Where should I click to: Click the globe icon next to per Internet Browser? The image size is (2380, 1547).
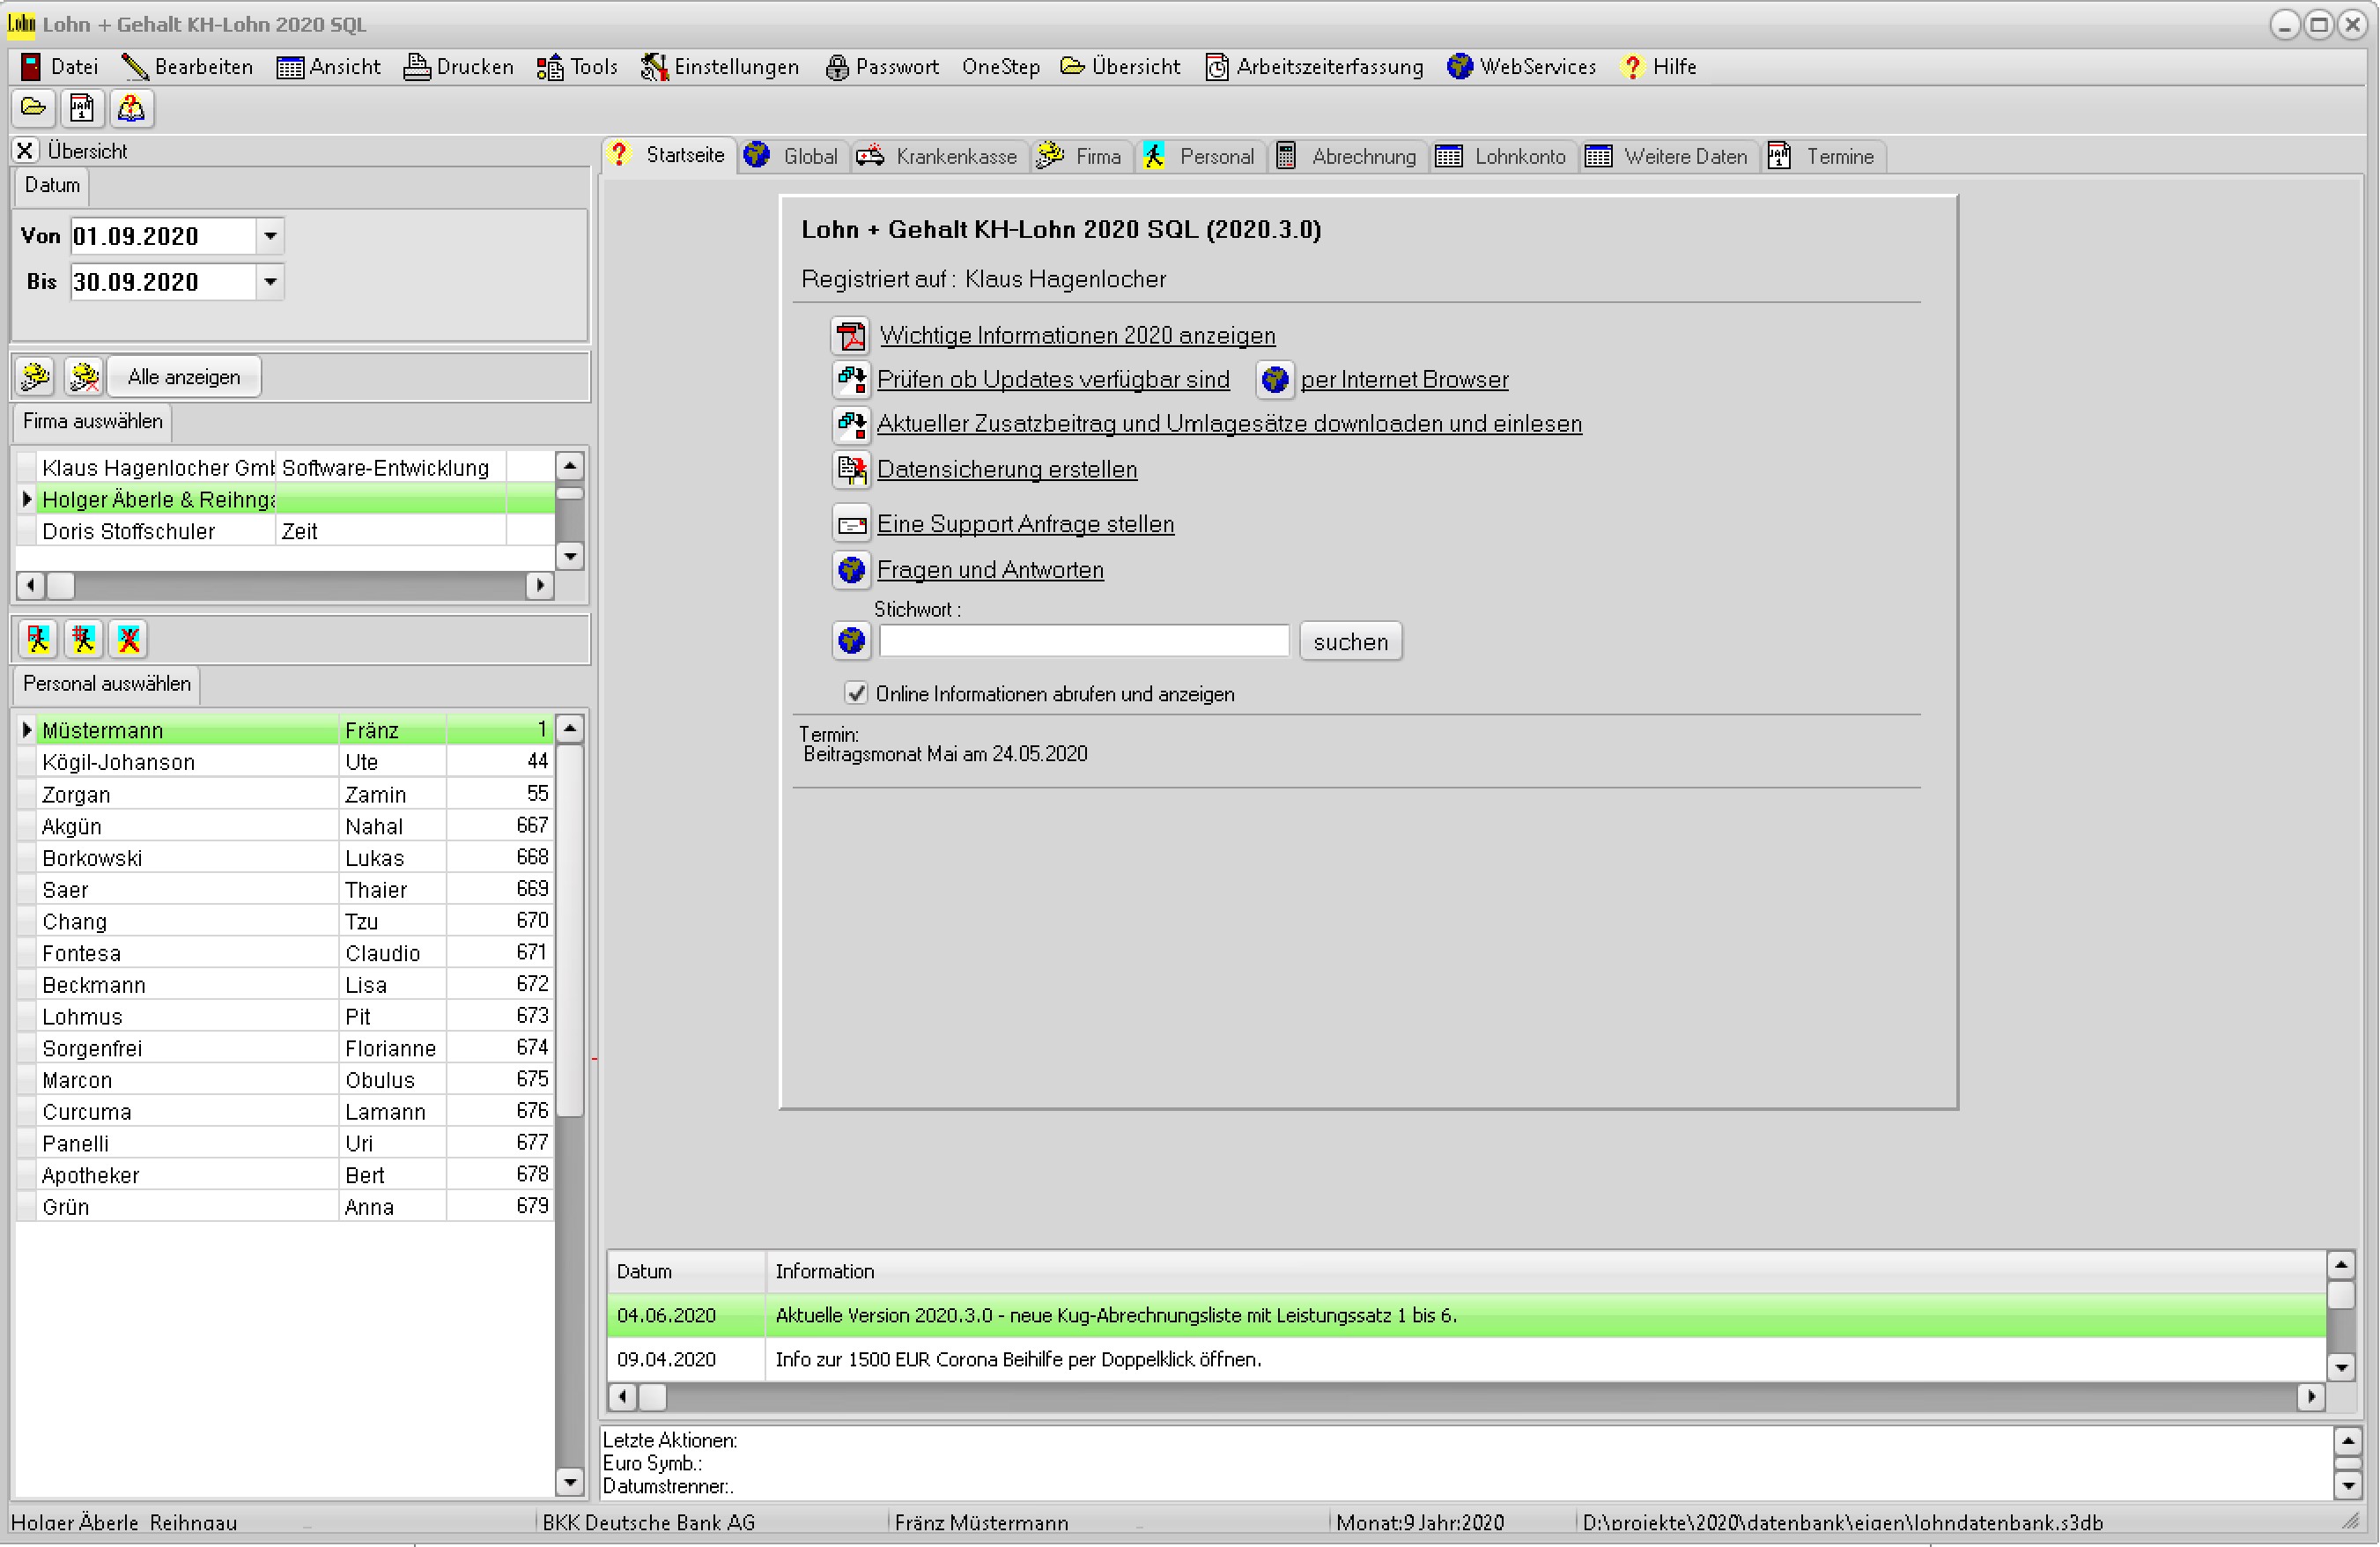pos(1275,380)
